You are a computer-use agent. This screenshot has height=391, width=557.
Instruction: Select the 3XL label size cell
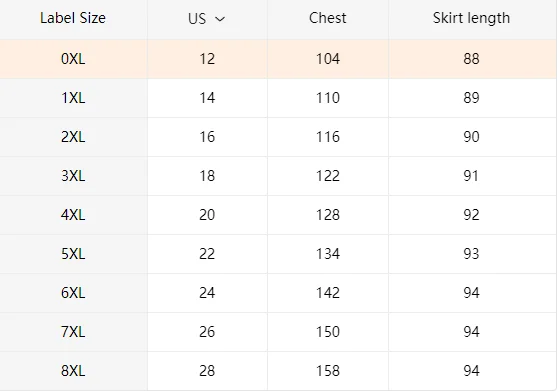pyautogui.click(x=73, y=176)
